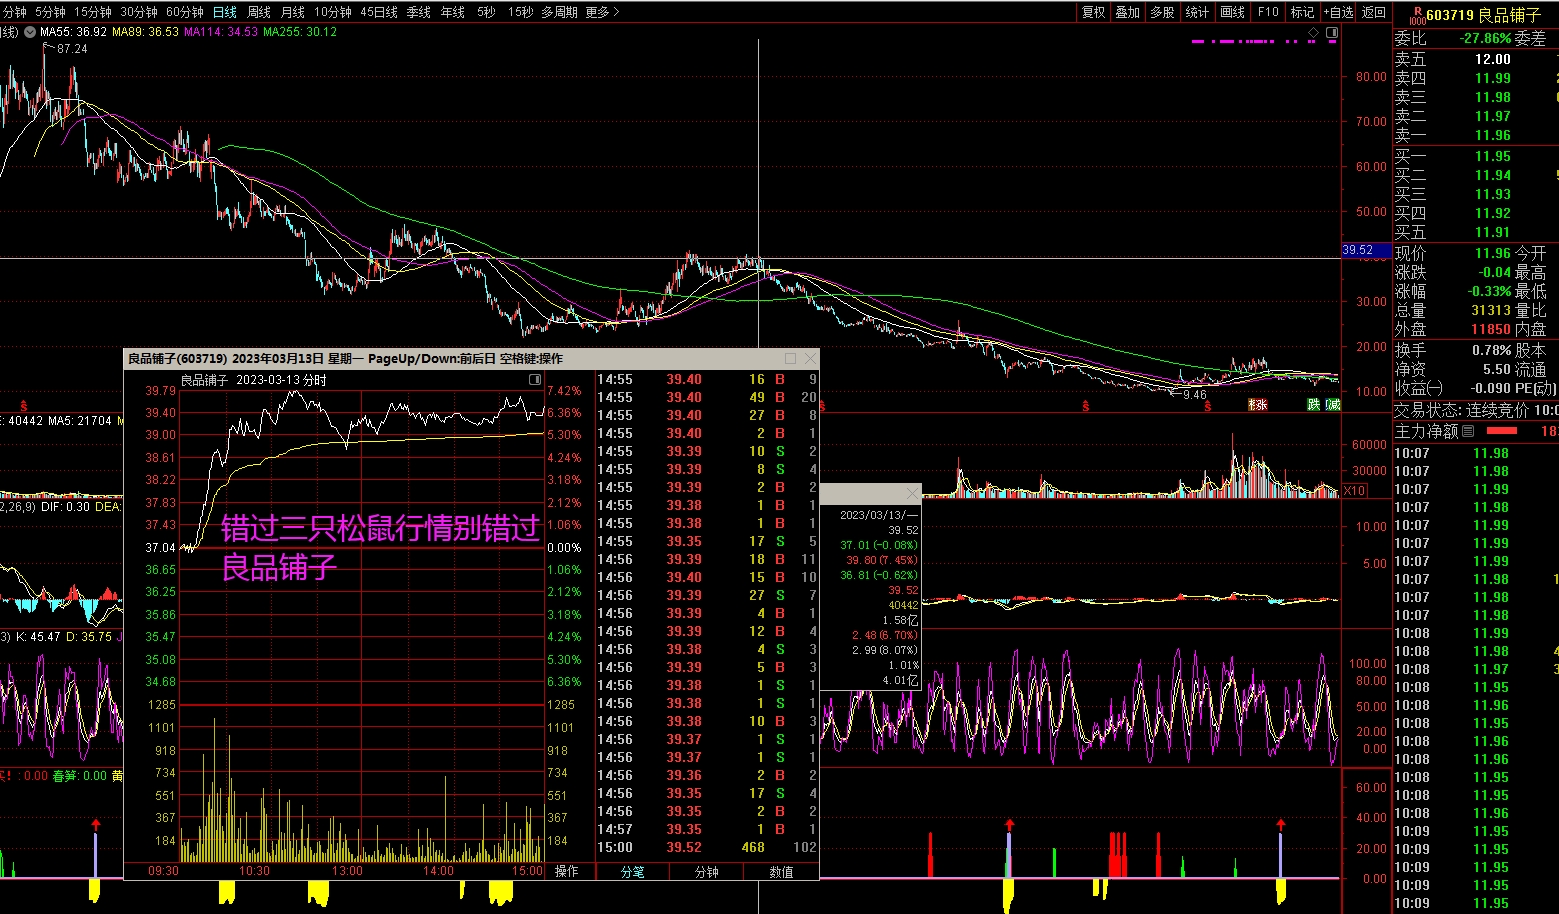
Task: Switch to the 分钟 tab in popup
Action: click(707, 872)
